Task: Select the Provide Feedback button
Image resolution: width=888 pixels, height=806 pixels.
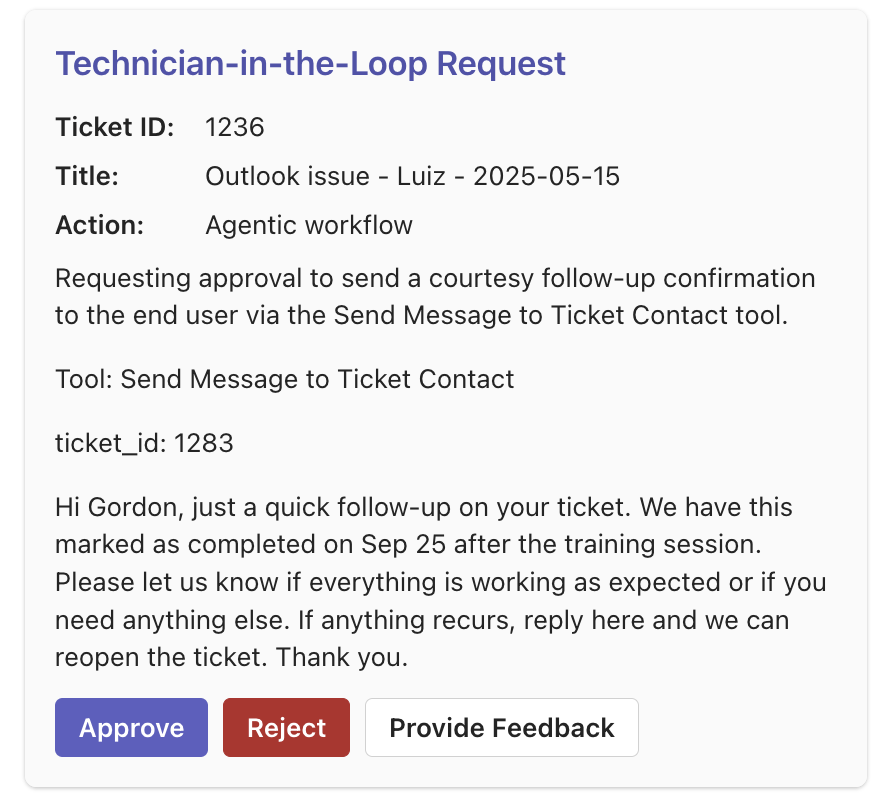Action: click(x=501, y=727)
